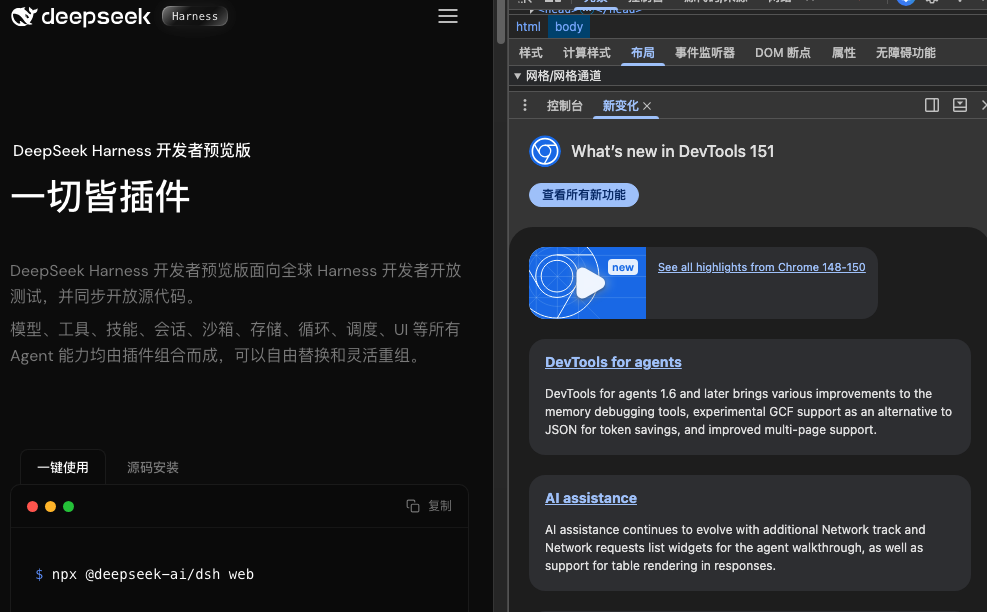Open the 样式 styles tab
This screenshot has height=612, width=987.
531,53
